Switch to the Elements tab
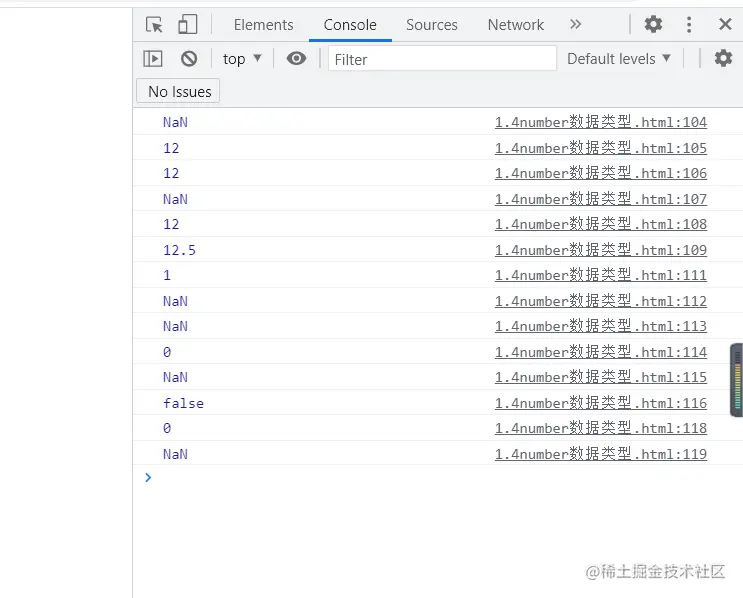Viewport: 743px width, 598px height. point(263,25)
